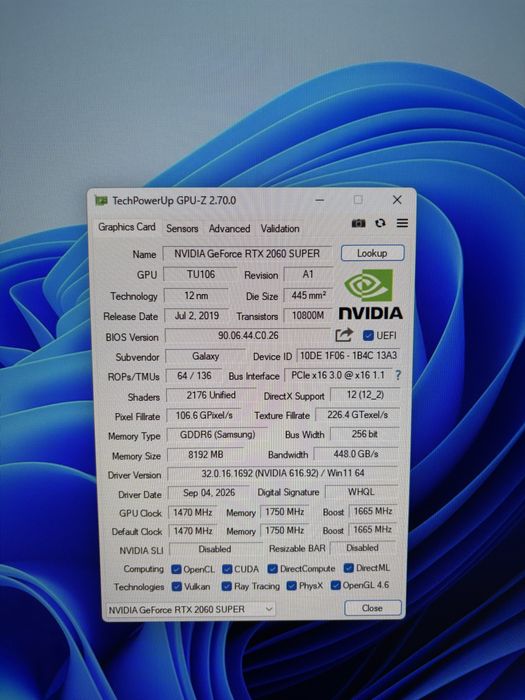Click the Device ID value 10DE 1F06
The image size is (525, 700).
(x=348, y=355)
